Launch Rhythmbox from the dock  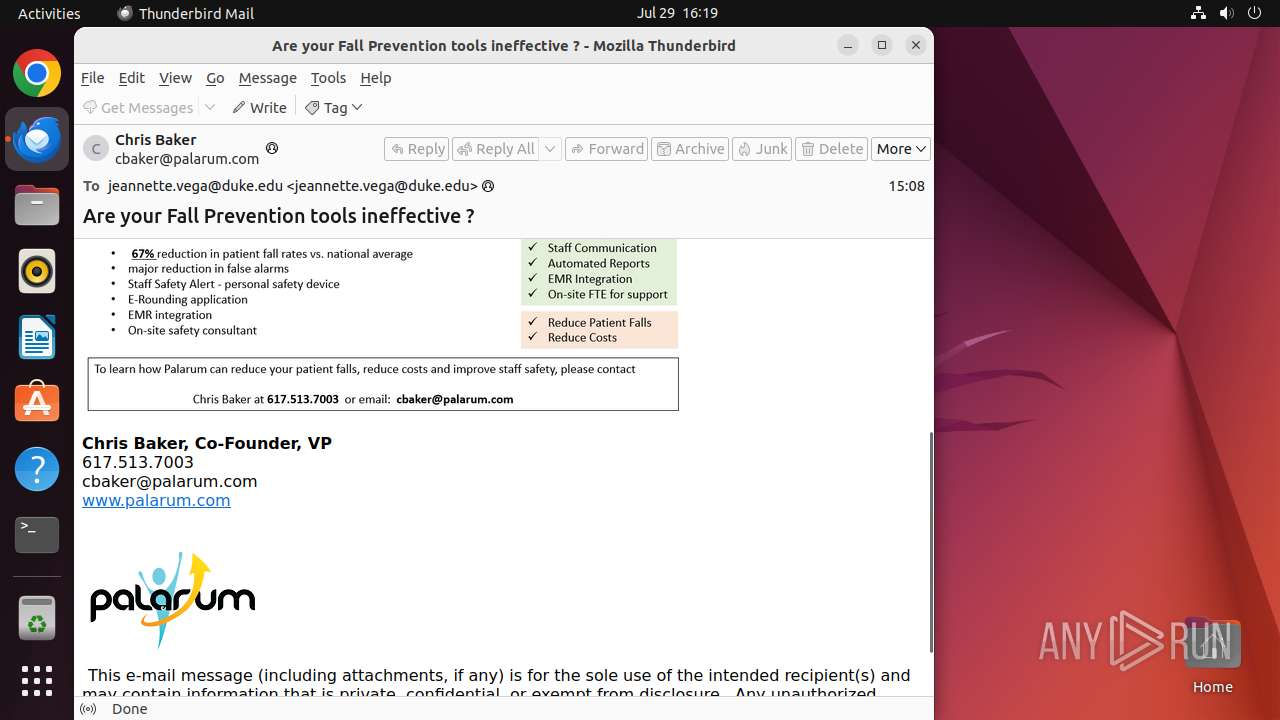(37, 271)
